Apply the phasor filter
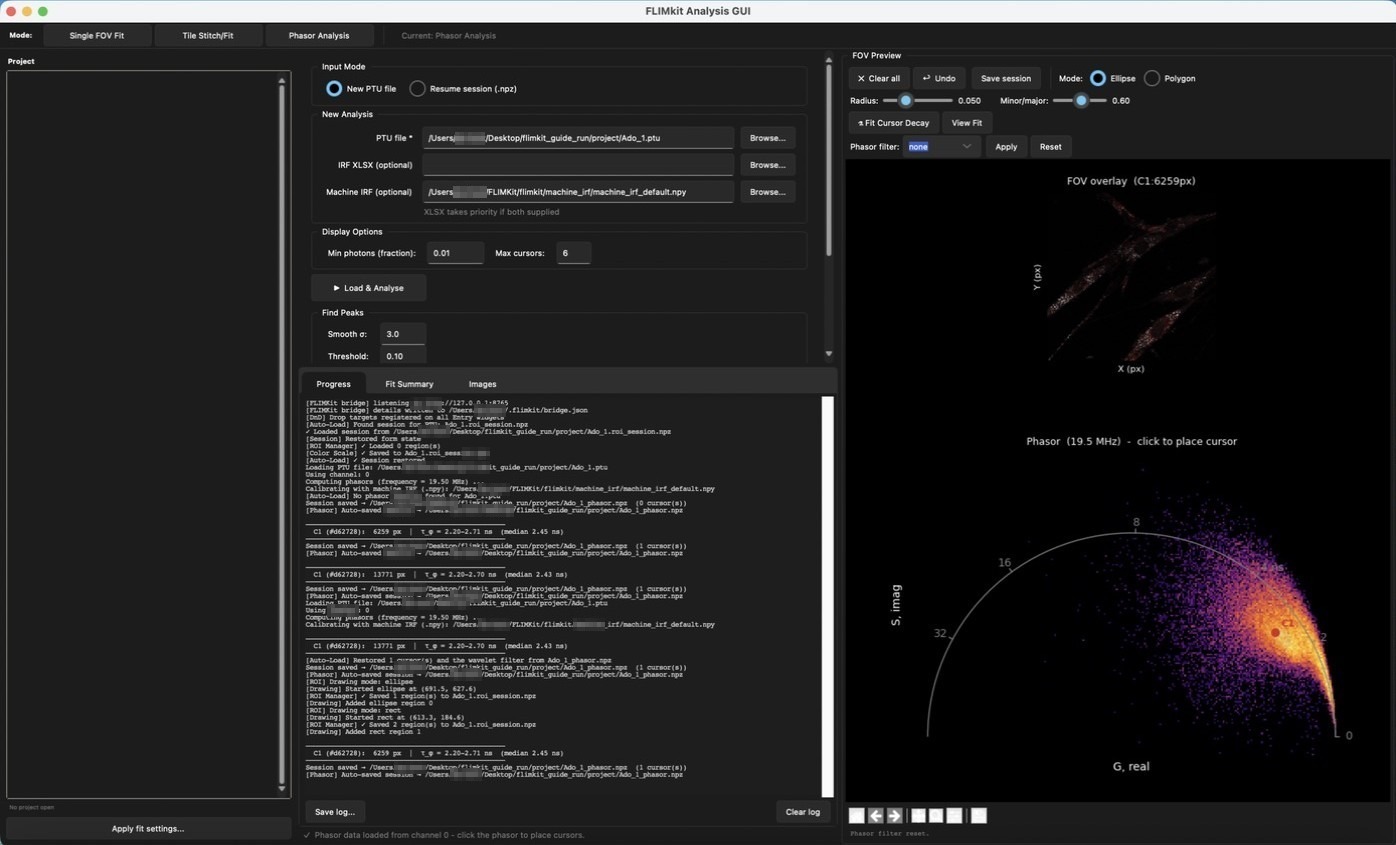The image size is (1396, 845). coord(1006,147)
